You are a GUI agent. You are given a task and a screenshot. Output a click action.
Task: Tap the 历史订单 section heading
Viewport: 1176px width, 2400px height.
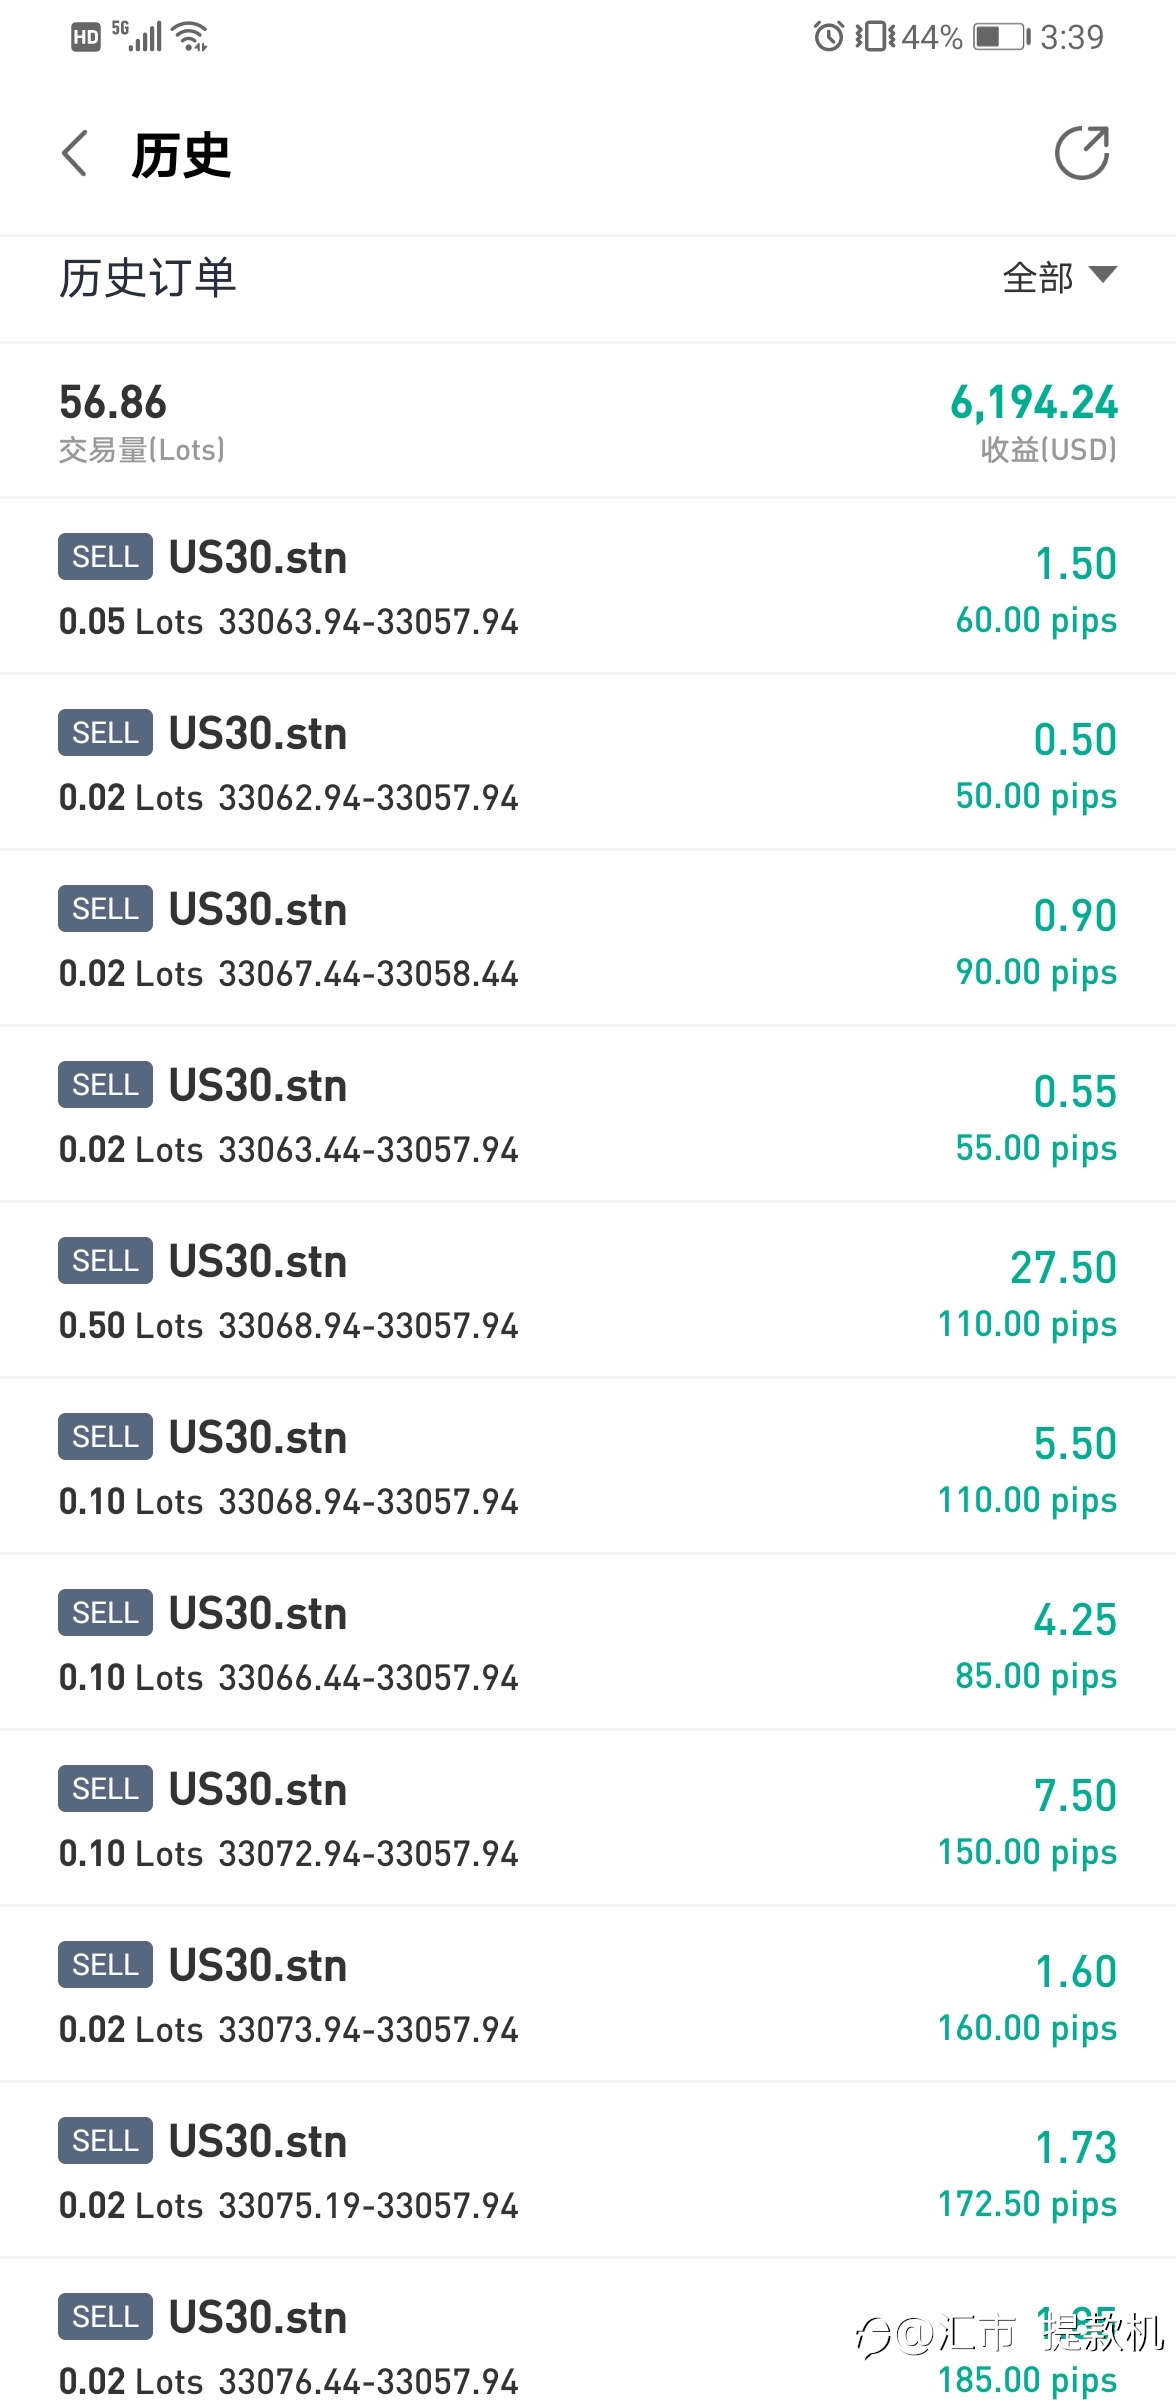pos(148,278)
